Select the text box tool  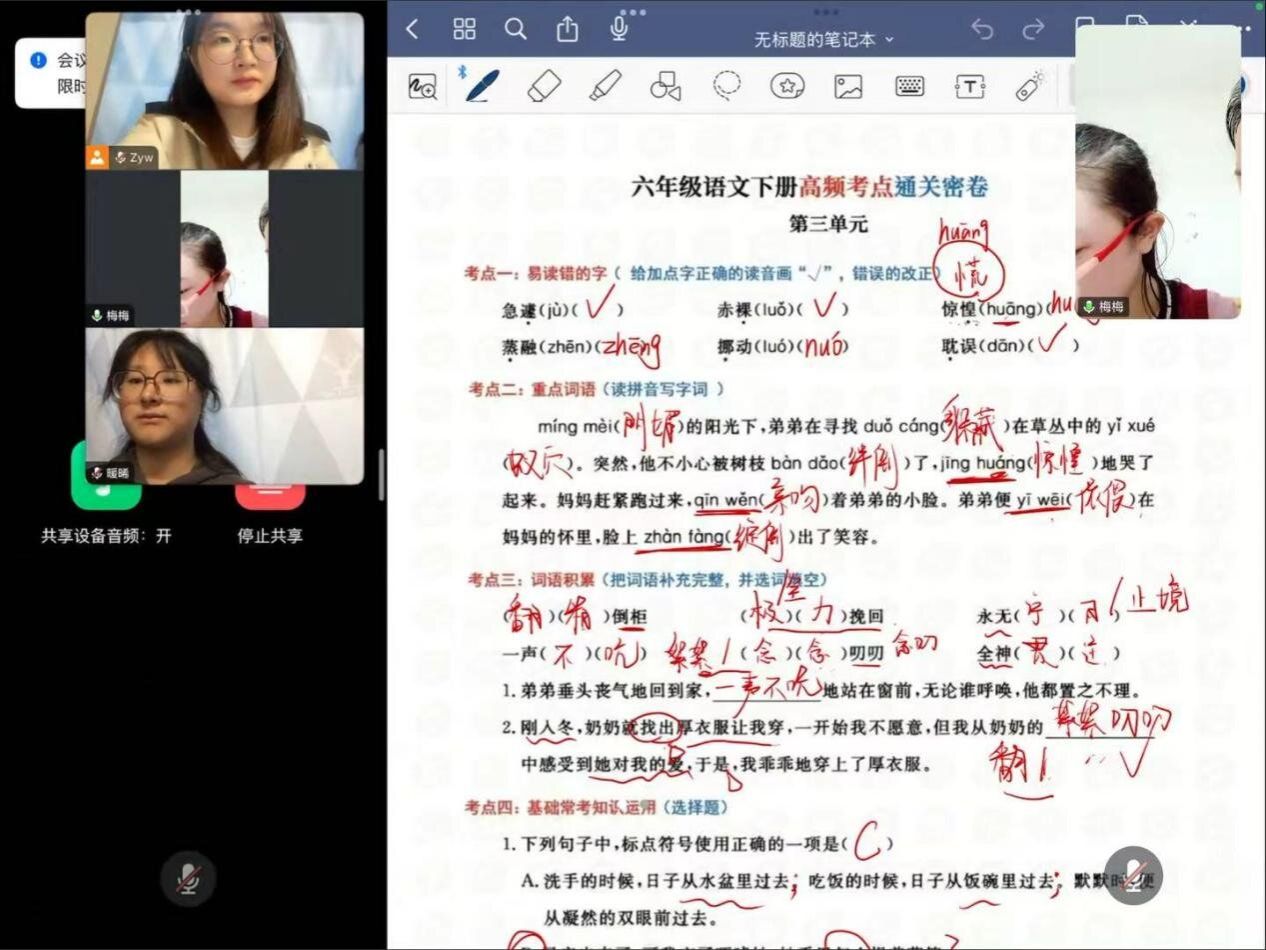[x=970, y=86]
